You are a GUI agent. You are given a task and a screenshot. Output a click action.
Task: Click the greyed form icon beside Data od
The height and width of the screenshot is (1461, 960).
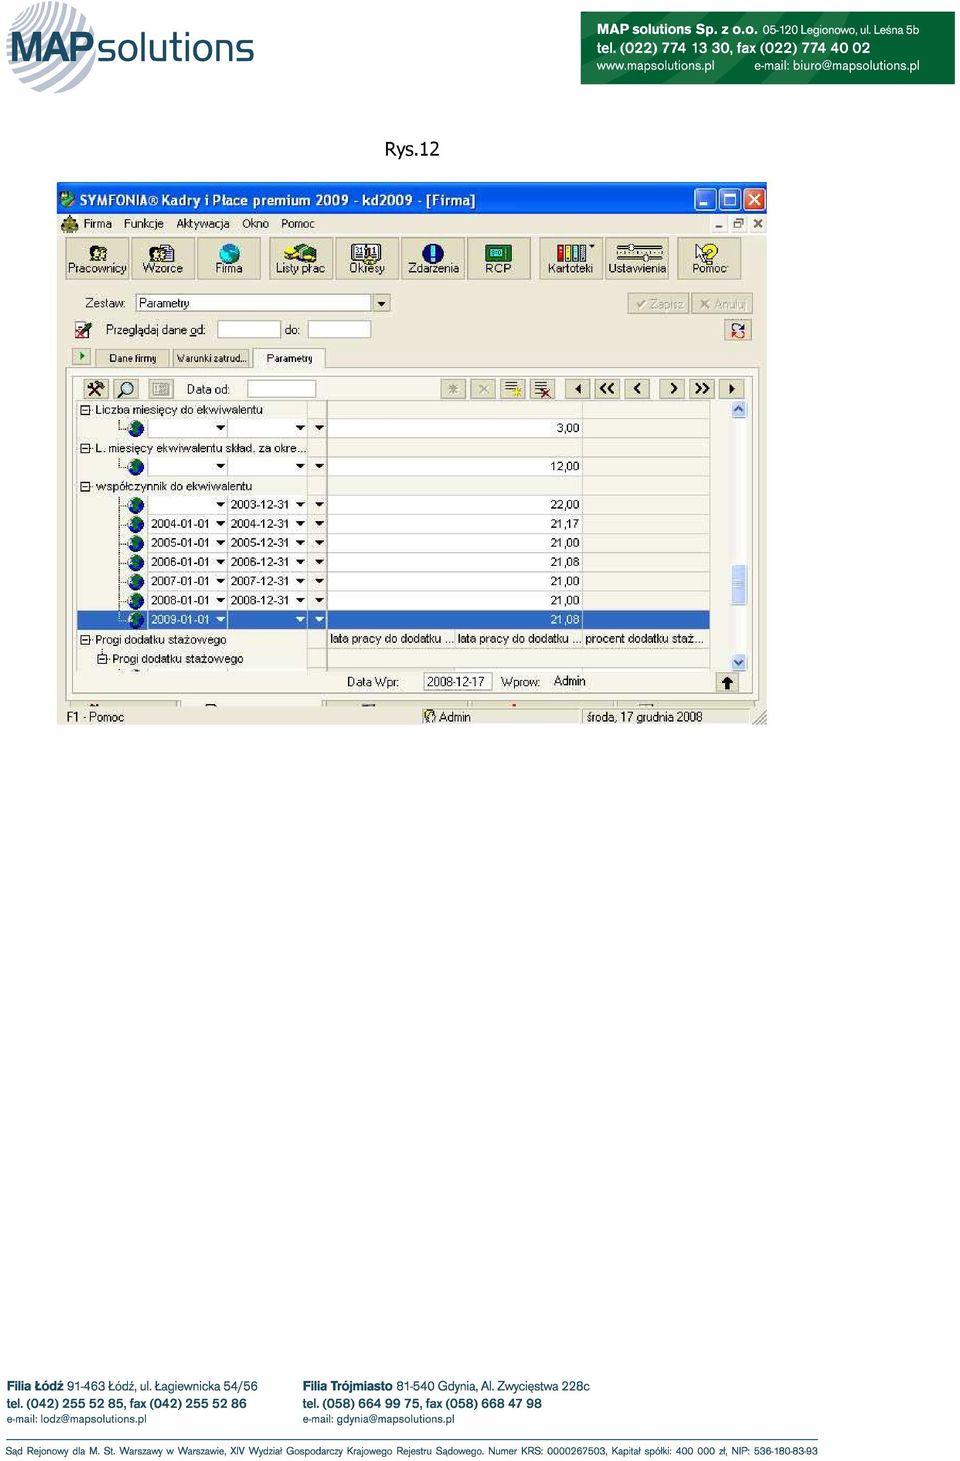click(x=160, y=389)
